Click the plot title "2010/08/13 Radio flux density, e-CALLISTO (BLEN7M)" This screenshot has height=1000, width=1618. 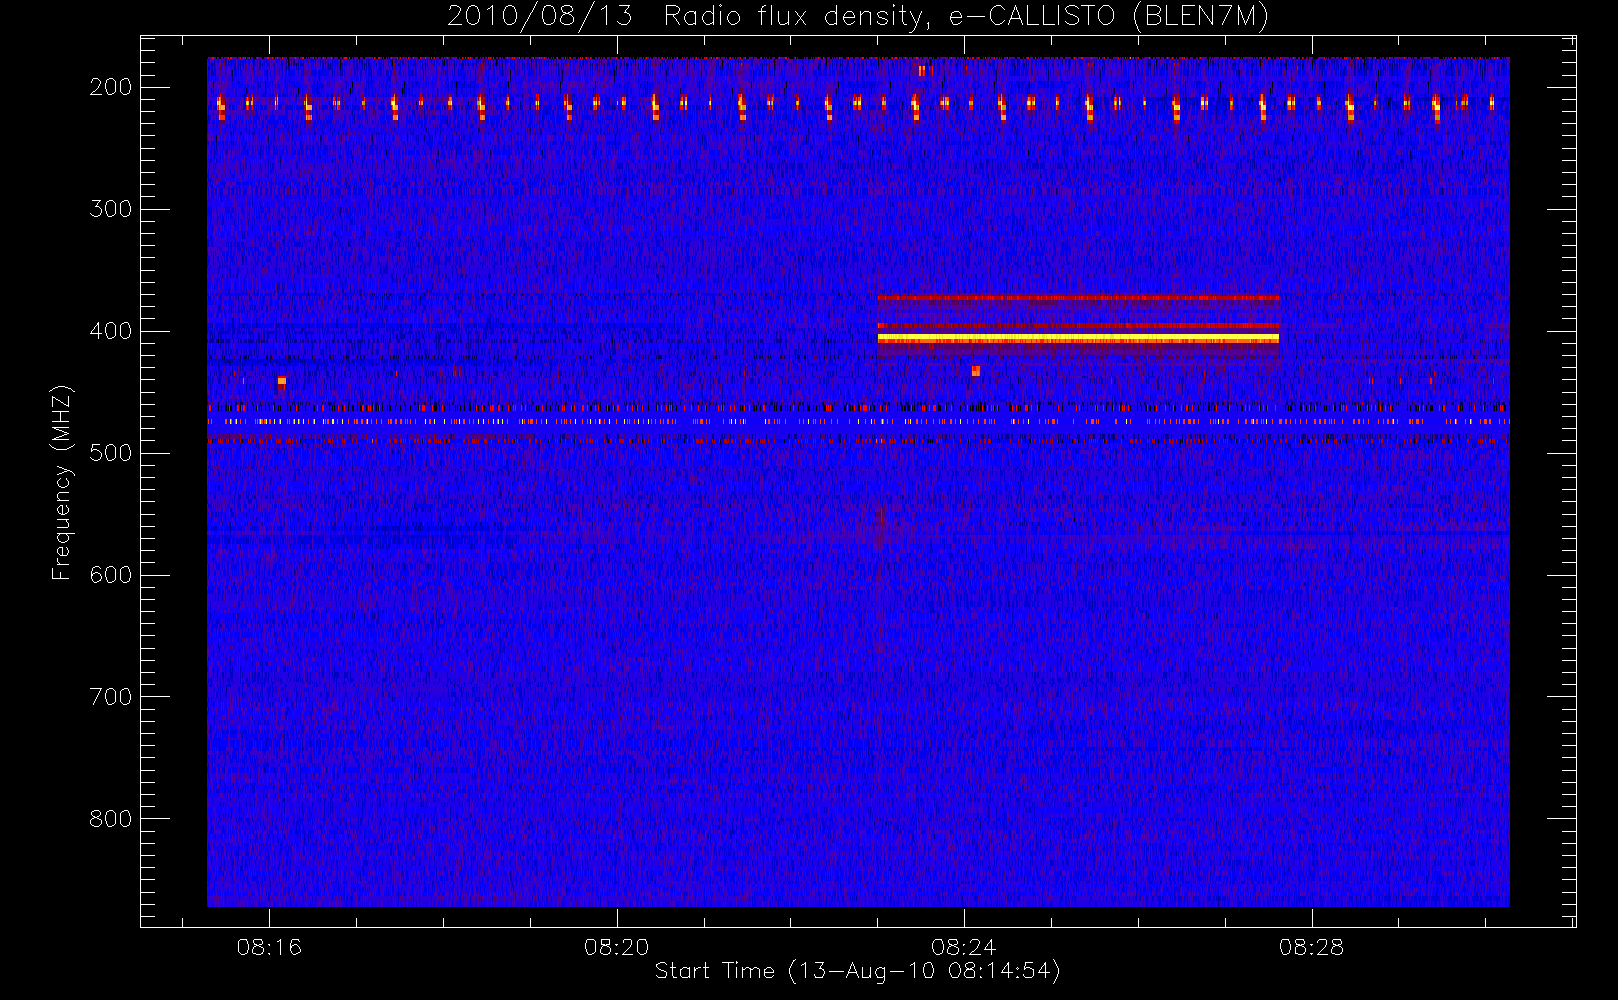pos(858,16)
